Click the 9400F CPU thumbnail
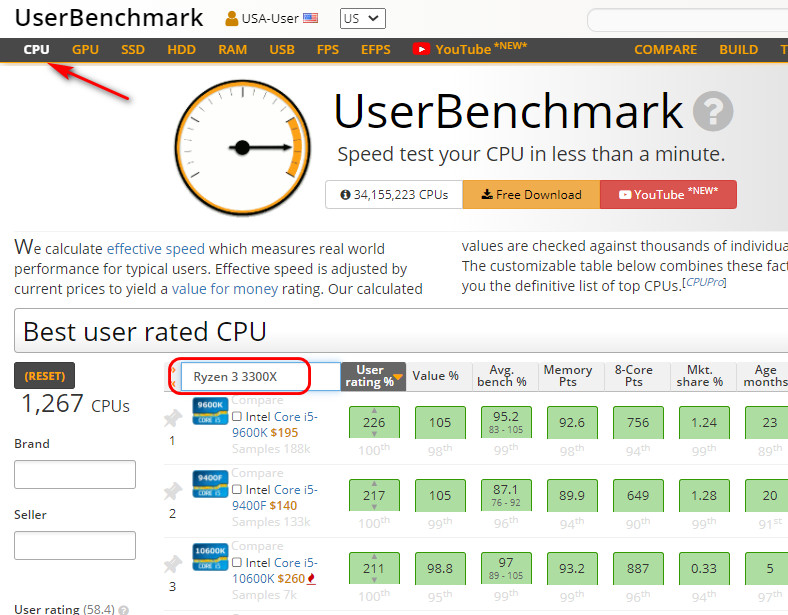Viewport: 788px width, 615px height. (x=210, y=484)
